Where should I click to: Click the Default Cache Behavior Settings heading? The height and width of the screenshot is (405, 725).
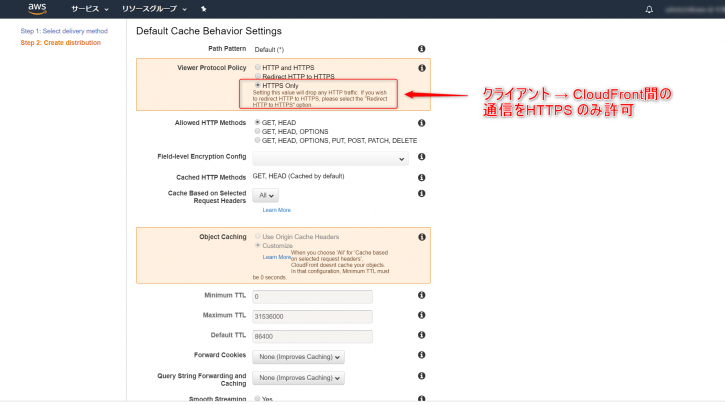click(x=209, y=31)
